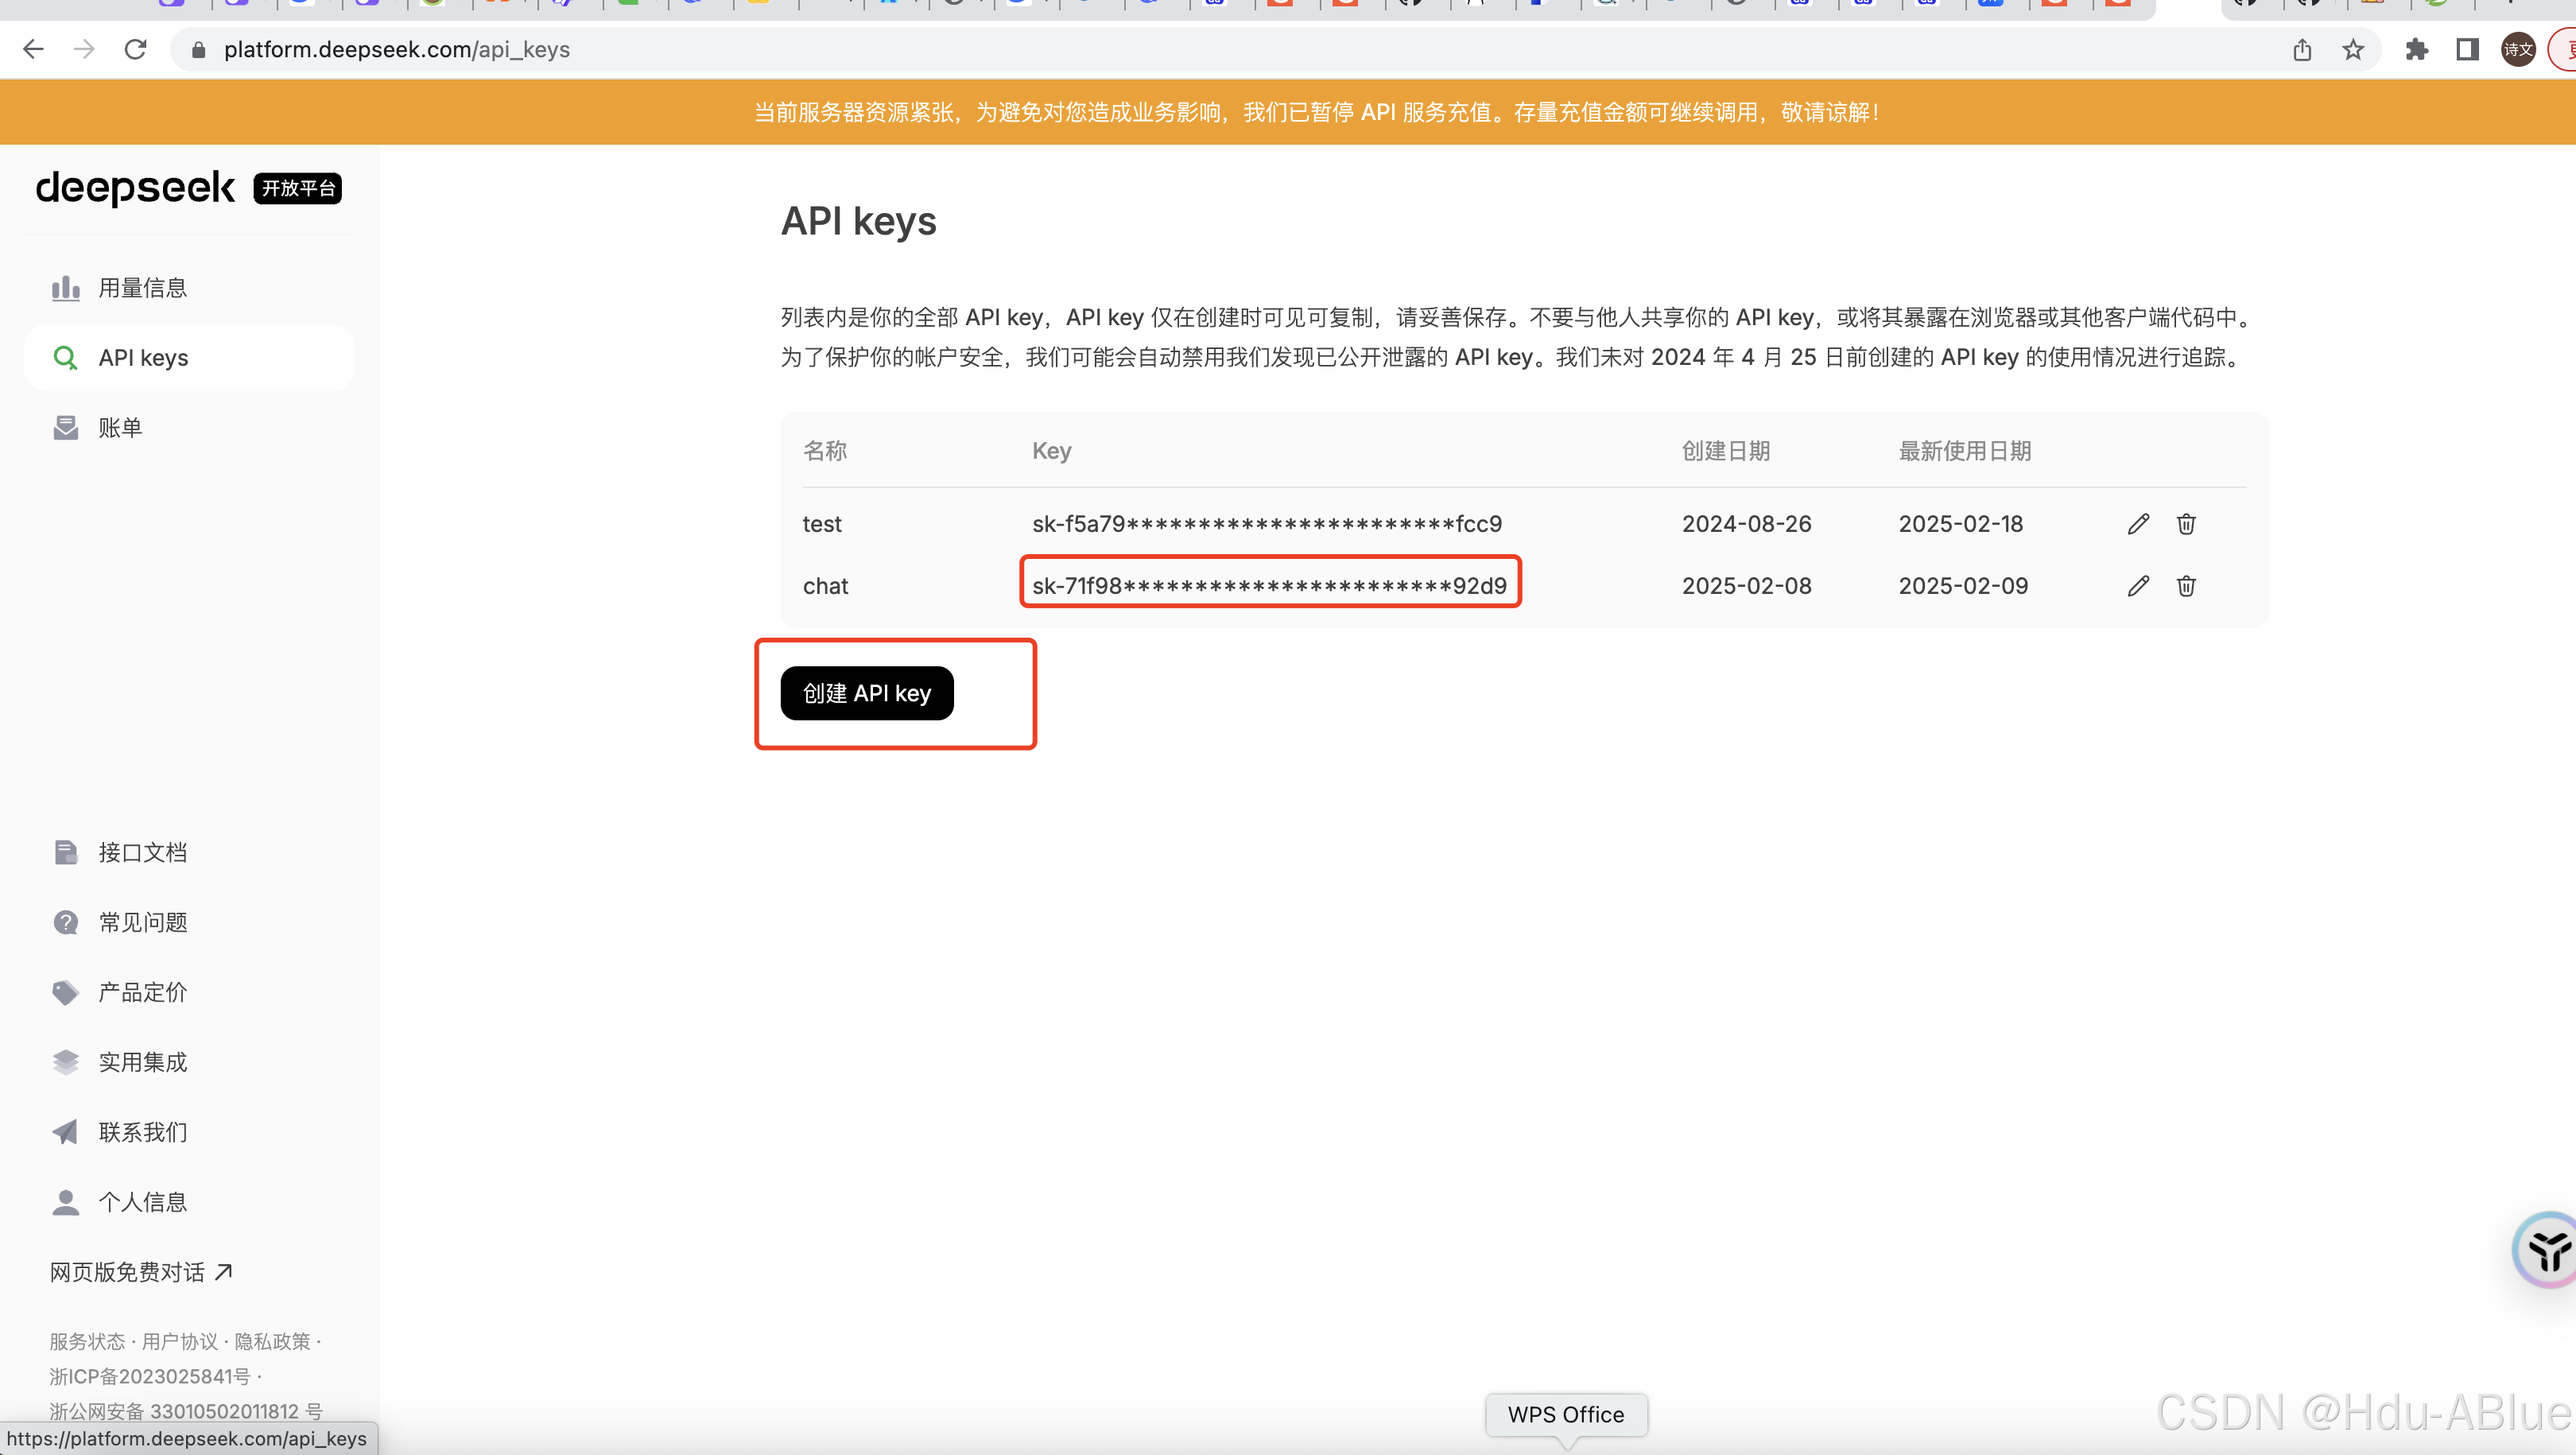Open the browser extensions puzzle icon
2576x1455 pixels.
click(x=2416, y=50)
